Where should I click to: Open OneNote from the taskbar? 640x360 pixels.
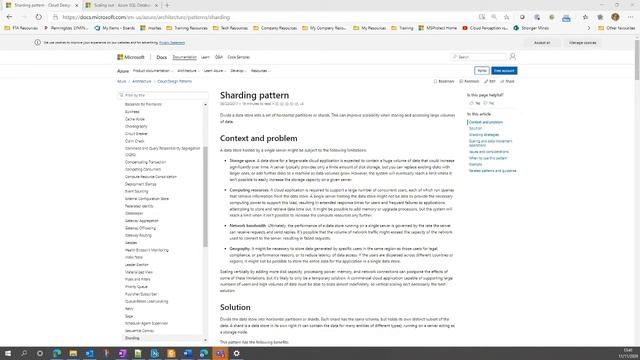(x=122, y=353)
